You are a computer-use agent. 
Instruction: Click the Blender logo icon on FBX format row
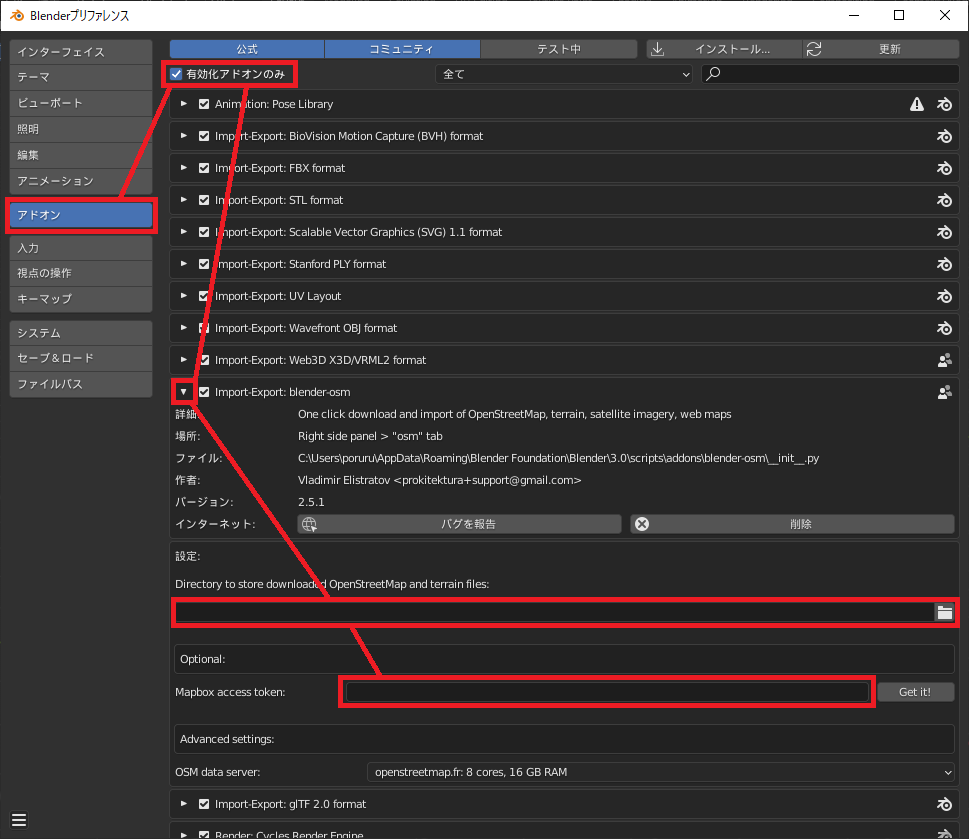(x=943, y=168)
